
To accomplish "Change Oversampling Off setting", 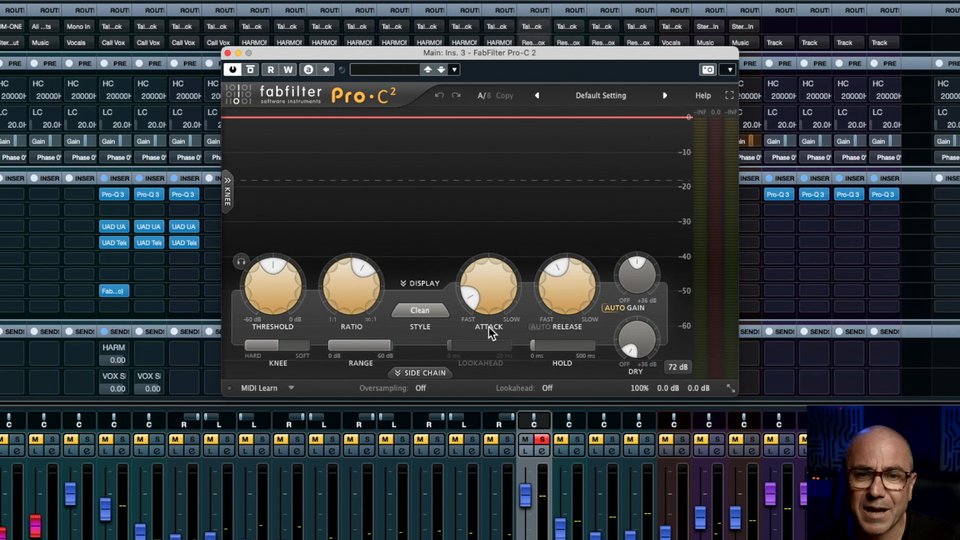I will click(x=421, y=388).
